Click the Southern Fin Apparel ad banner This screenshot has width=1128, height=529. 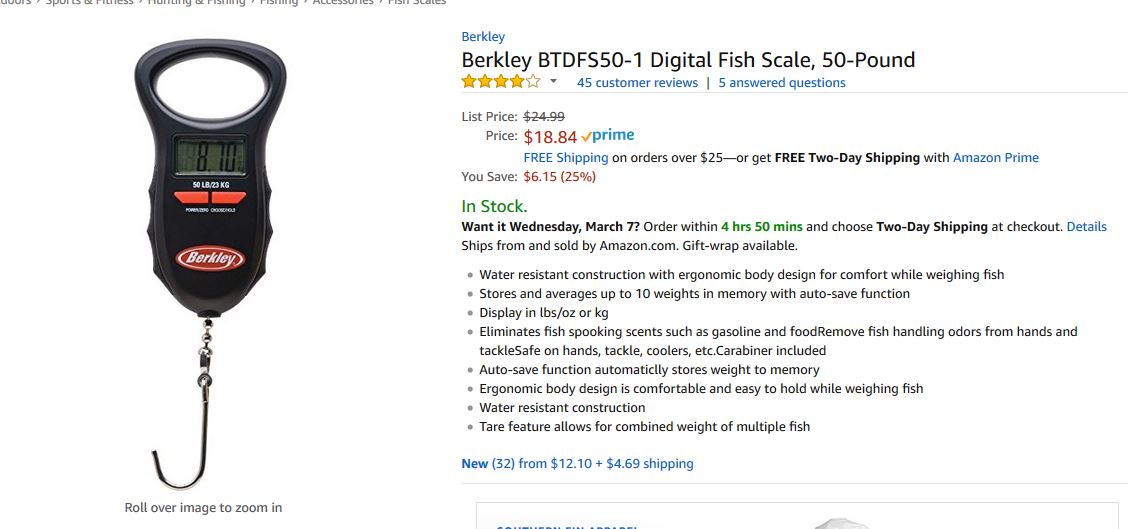click(x=799, y=516)
